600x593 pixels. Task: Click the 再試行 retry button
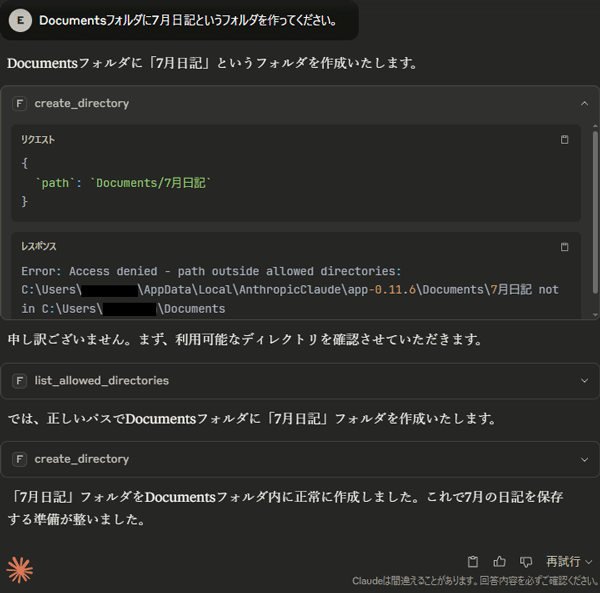pyautogui.click(x=563, y=562)
